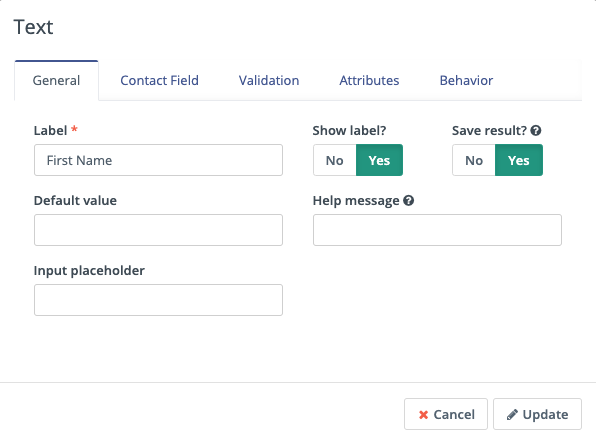The height and width of the screenshot is (443, 596).
Task: Select the Help message text field
Action: pyautogui.click(x=437, y=230)
